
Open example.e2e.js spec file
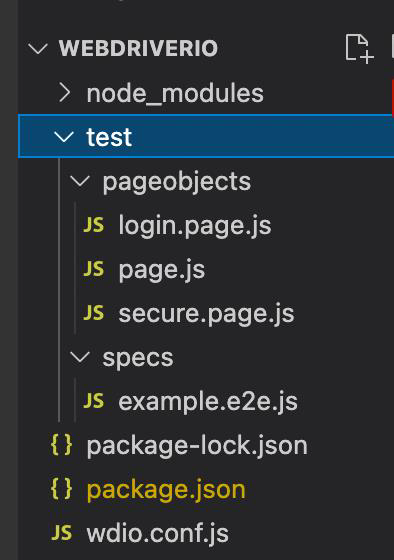[x=208, y=401]
